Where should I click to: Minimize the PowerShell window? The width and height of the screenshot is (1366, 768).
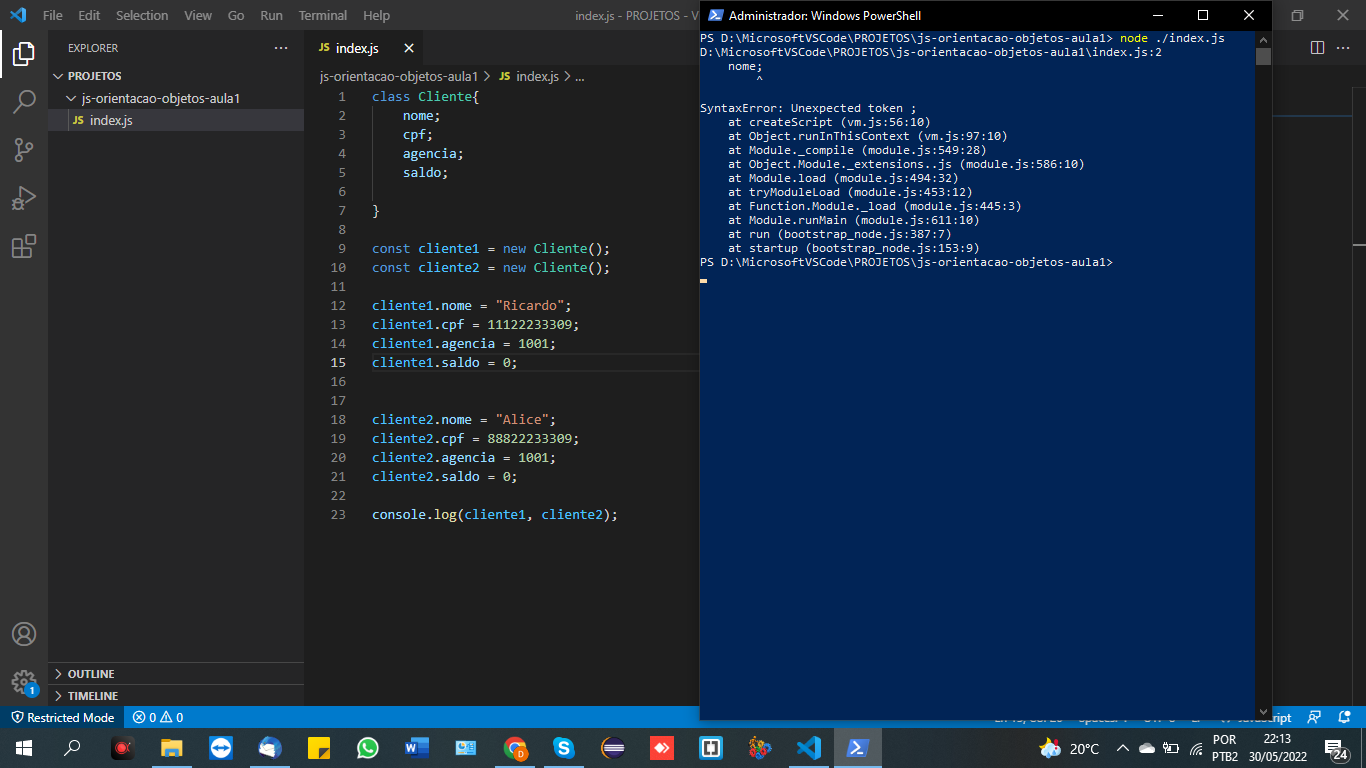coord(1157,15)
